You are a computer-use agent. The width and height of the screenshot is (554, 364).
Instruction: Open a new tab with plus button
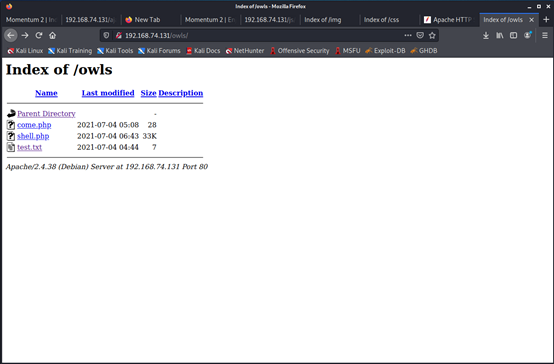coord(546,20)
